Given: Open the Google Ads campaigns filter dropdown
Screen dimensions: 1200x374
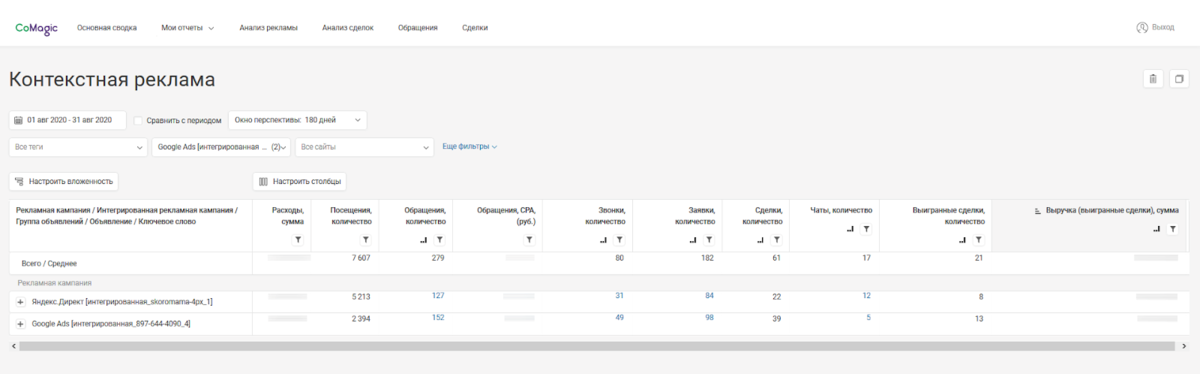Looking at the screenshot, I should [222, 147].
